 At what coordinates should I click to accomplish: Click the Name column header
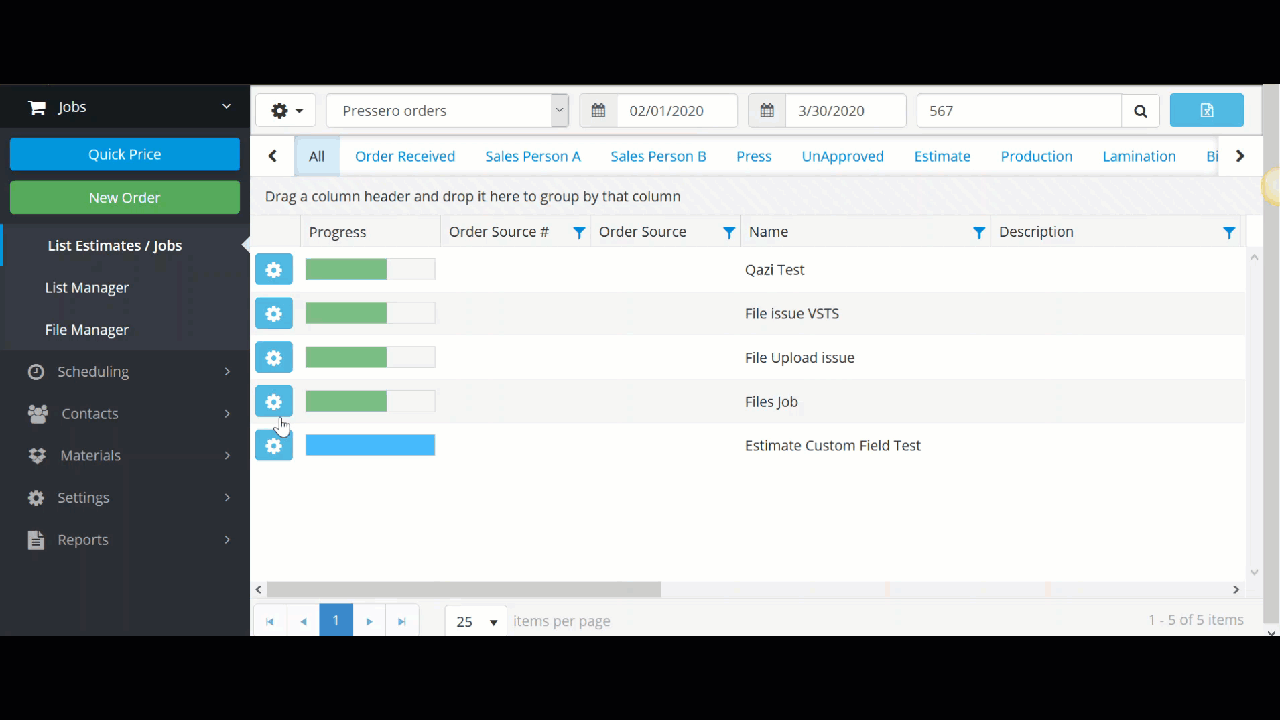769,232
